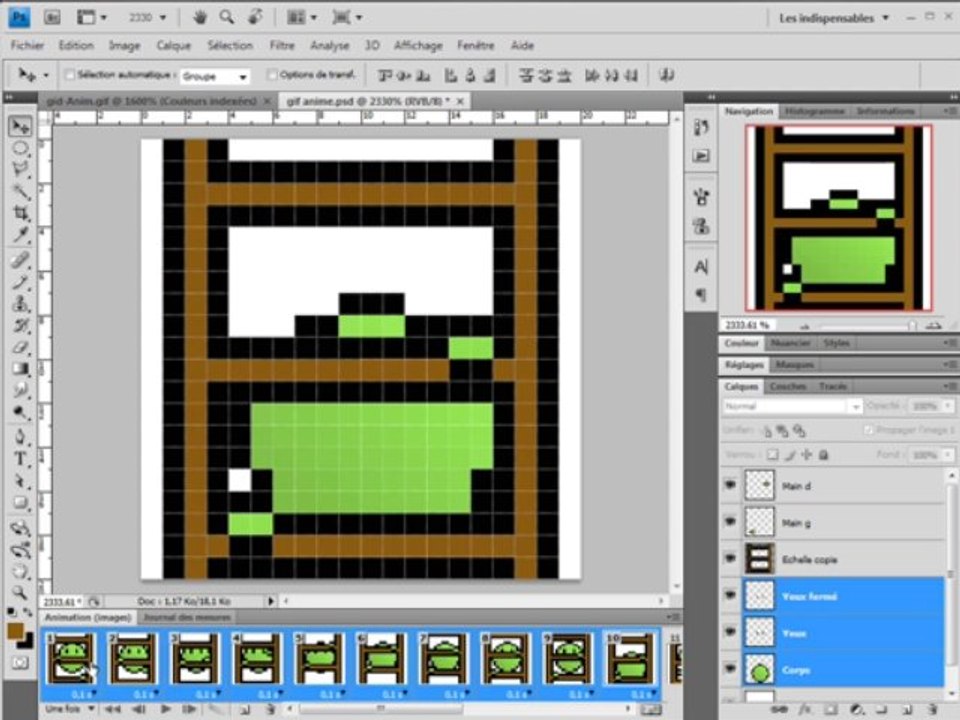The width and height of the screenshot is (960, 720).
Task: Open the Filtre menu
Action: coord(282,45)
